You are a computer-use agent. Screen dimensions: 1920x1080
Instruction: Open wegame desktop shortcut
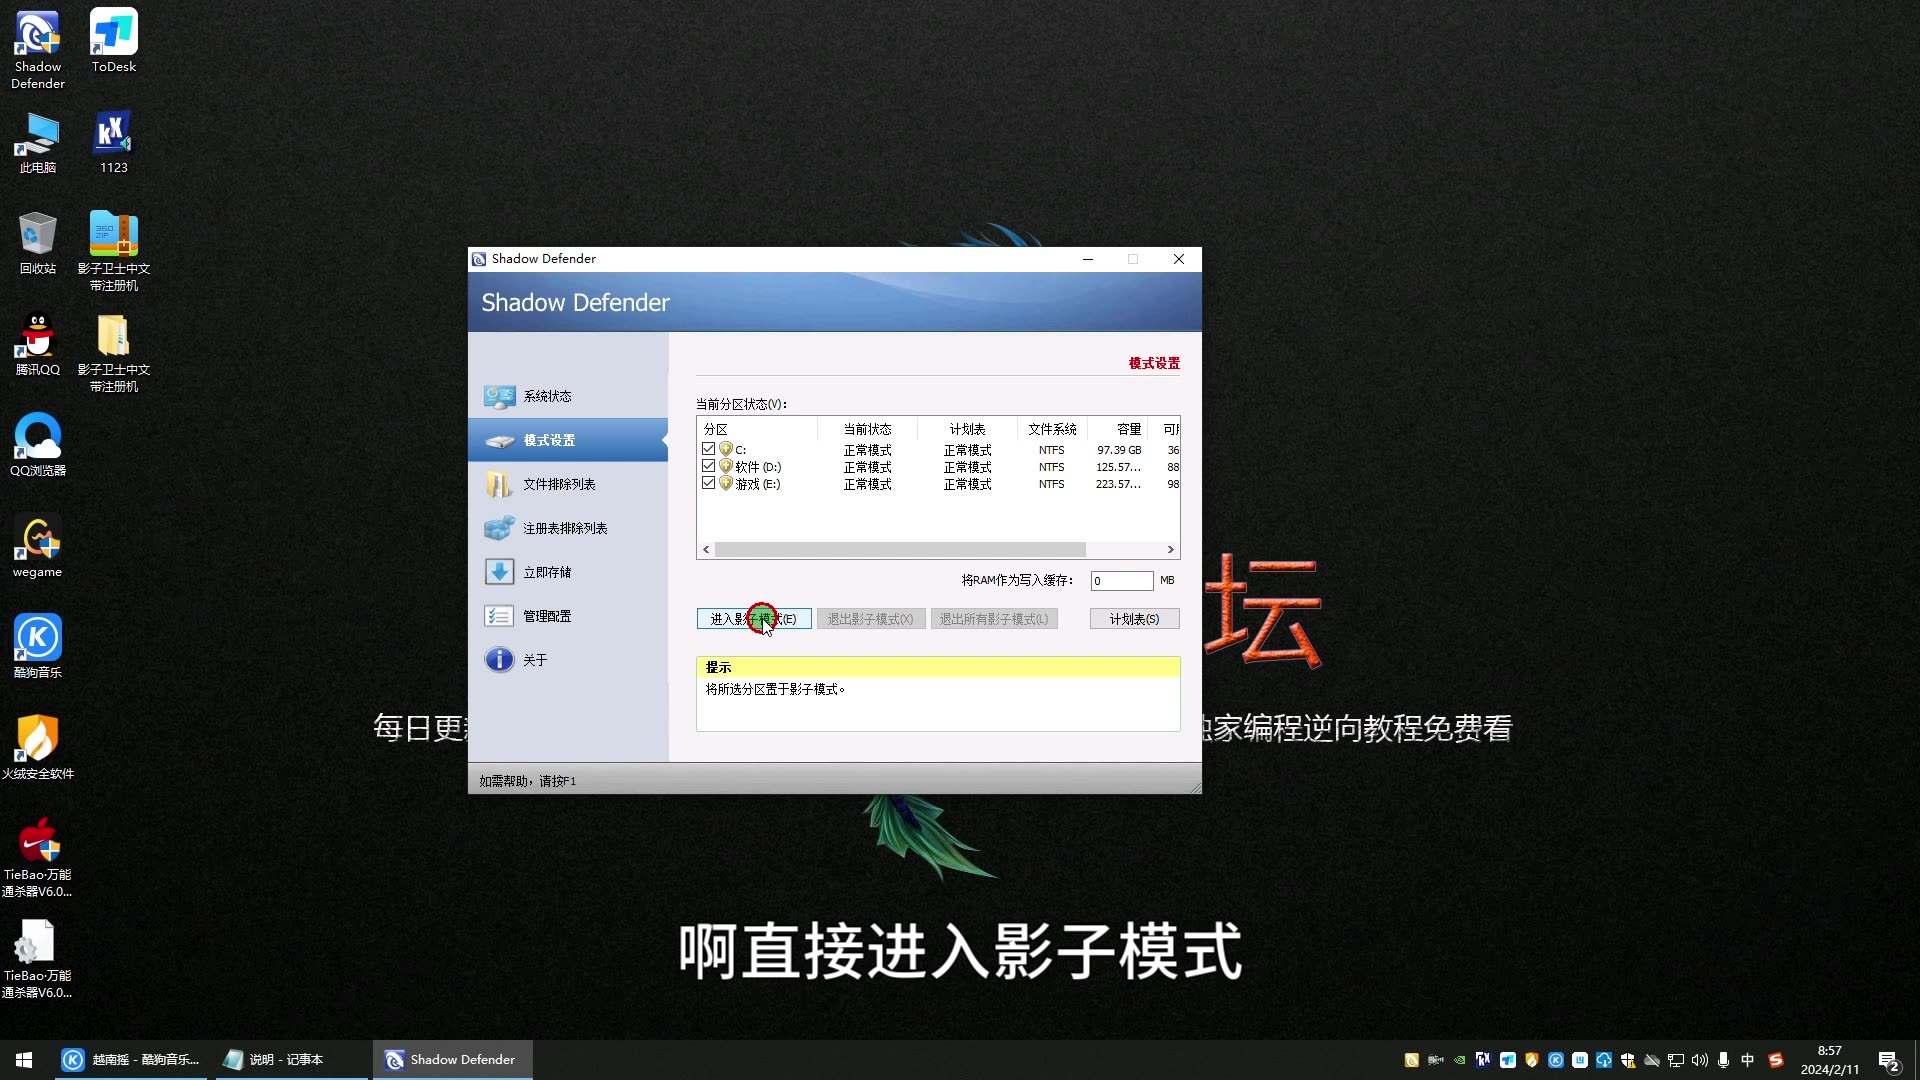point(38,547)
